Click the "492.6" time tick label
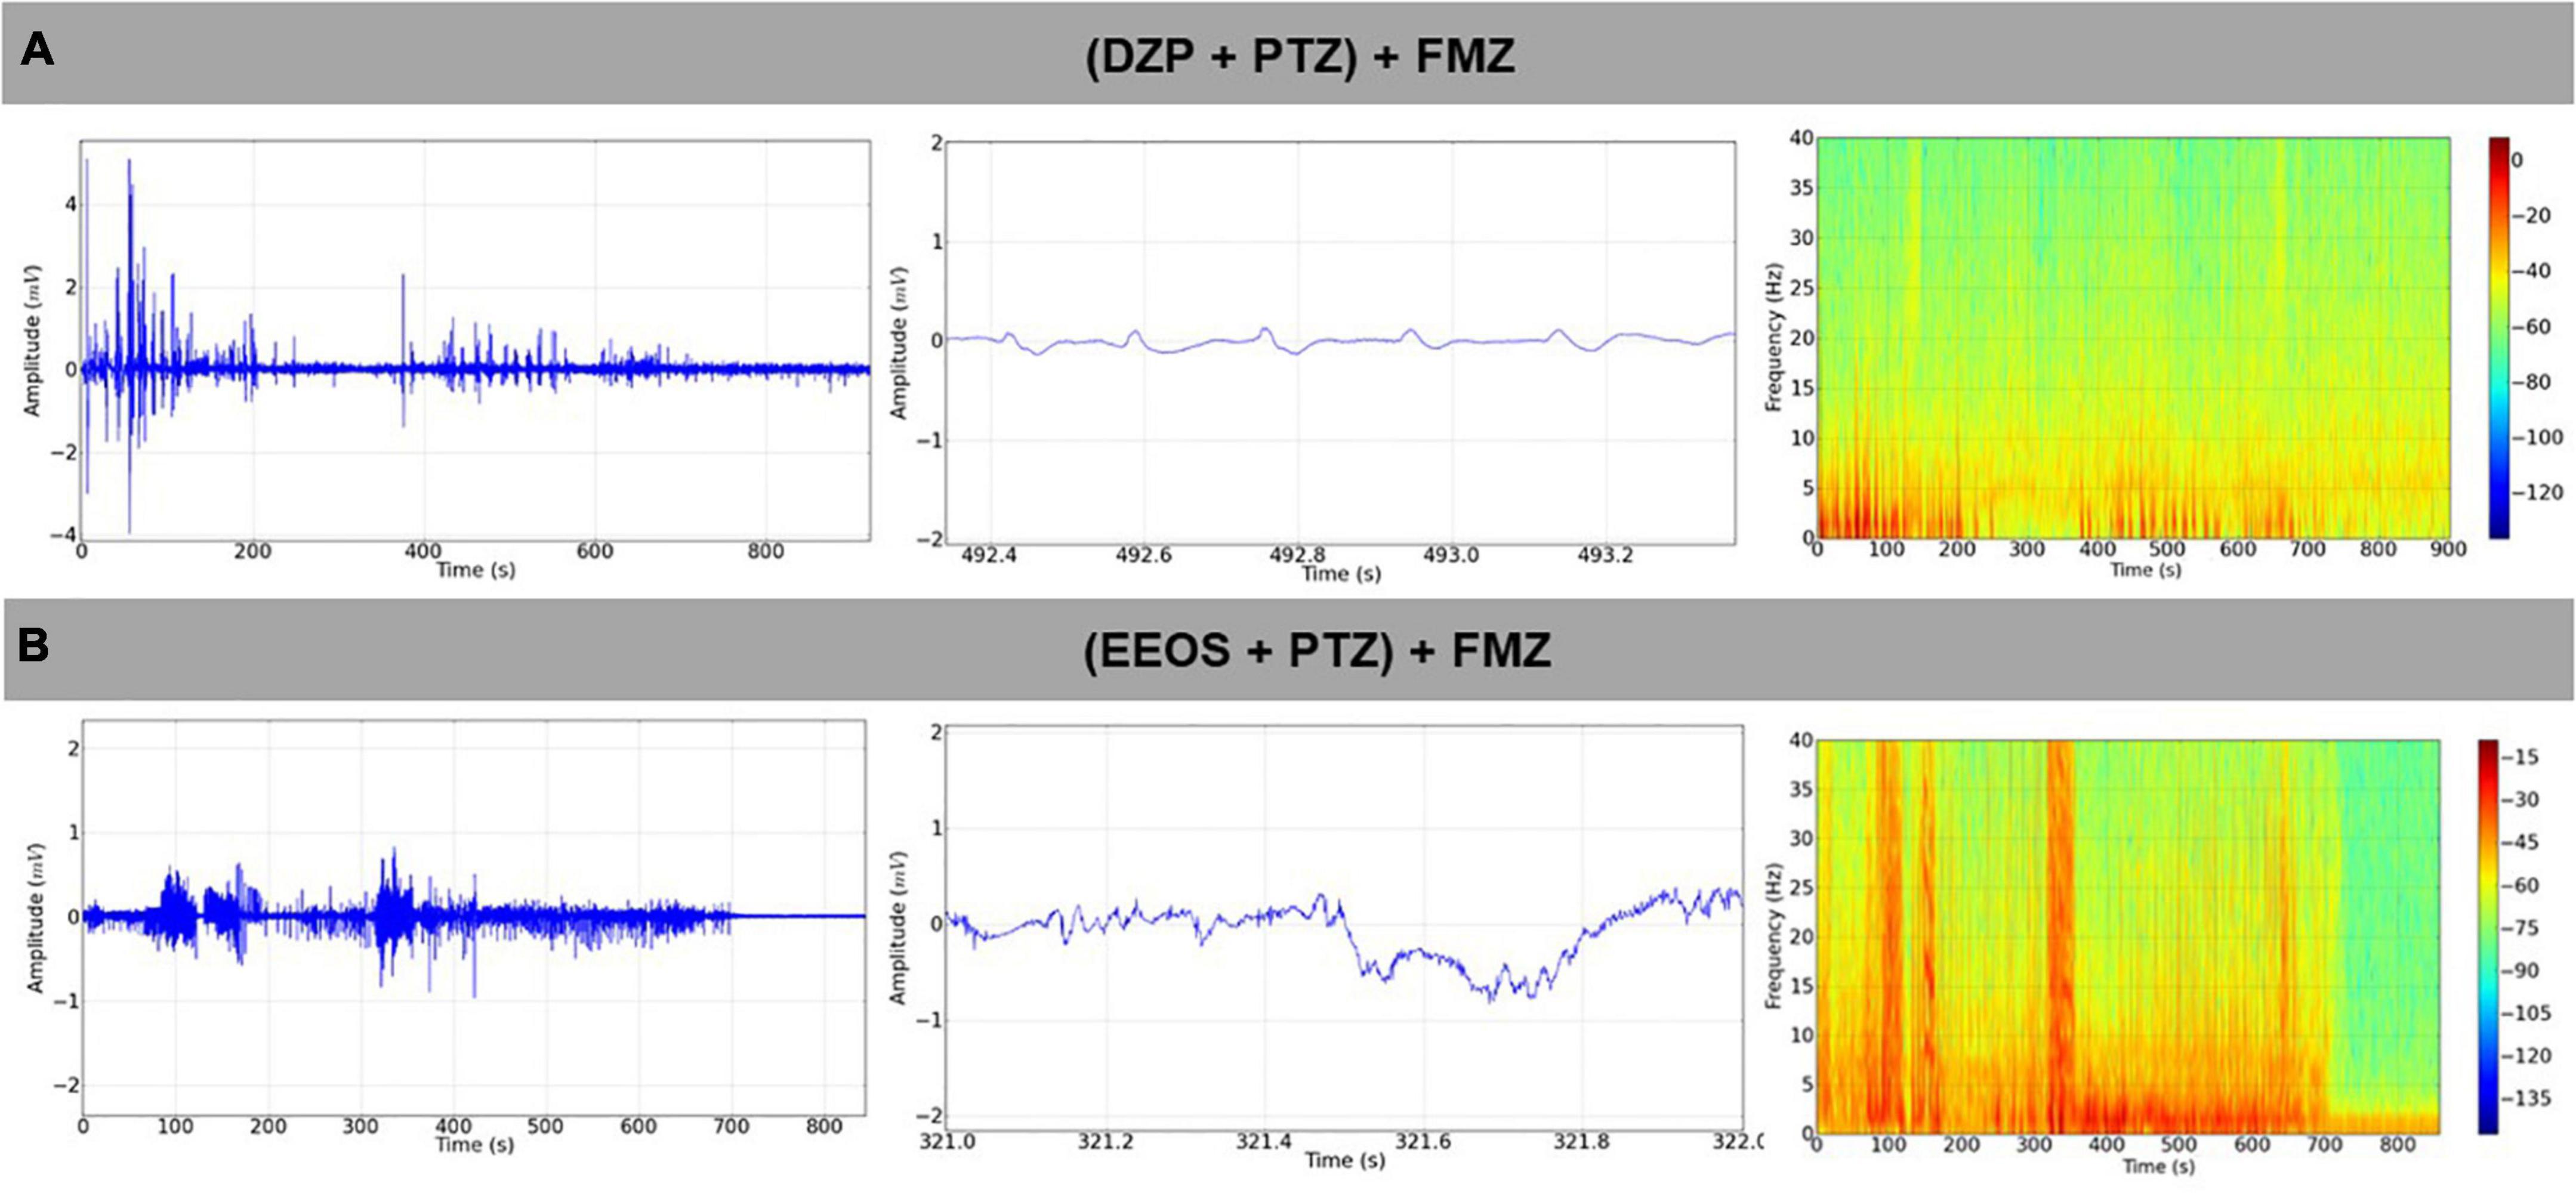Screen dimensions: 2576x1193 pyautogui.click(x=1143, y=556)
